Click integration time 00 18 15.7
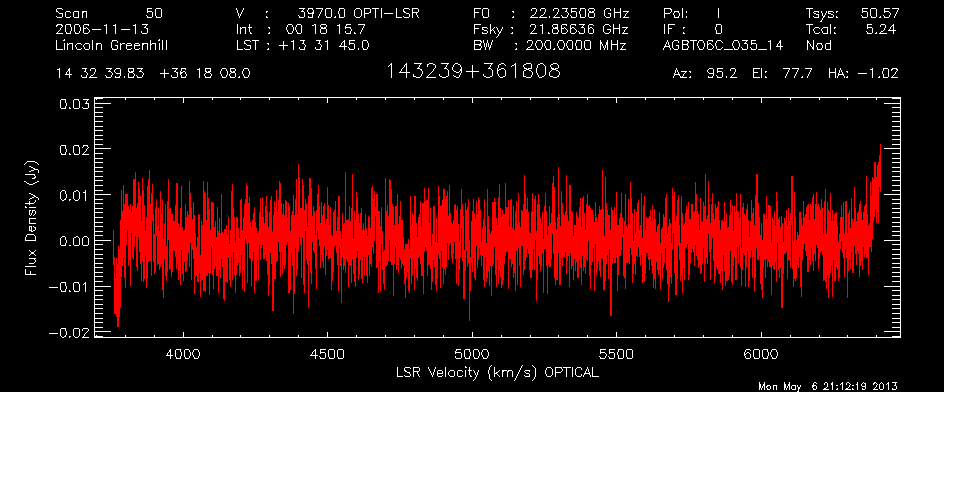This screenshot has width=962, height=490. pyautogui.click(x=325, y=29)
